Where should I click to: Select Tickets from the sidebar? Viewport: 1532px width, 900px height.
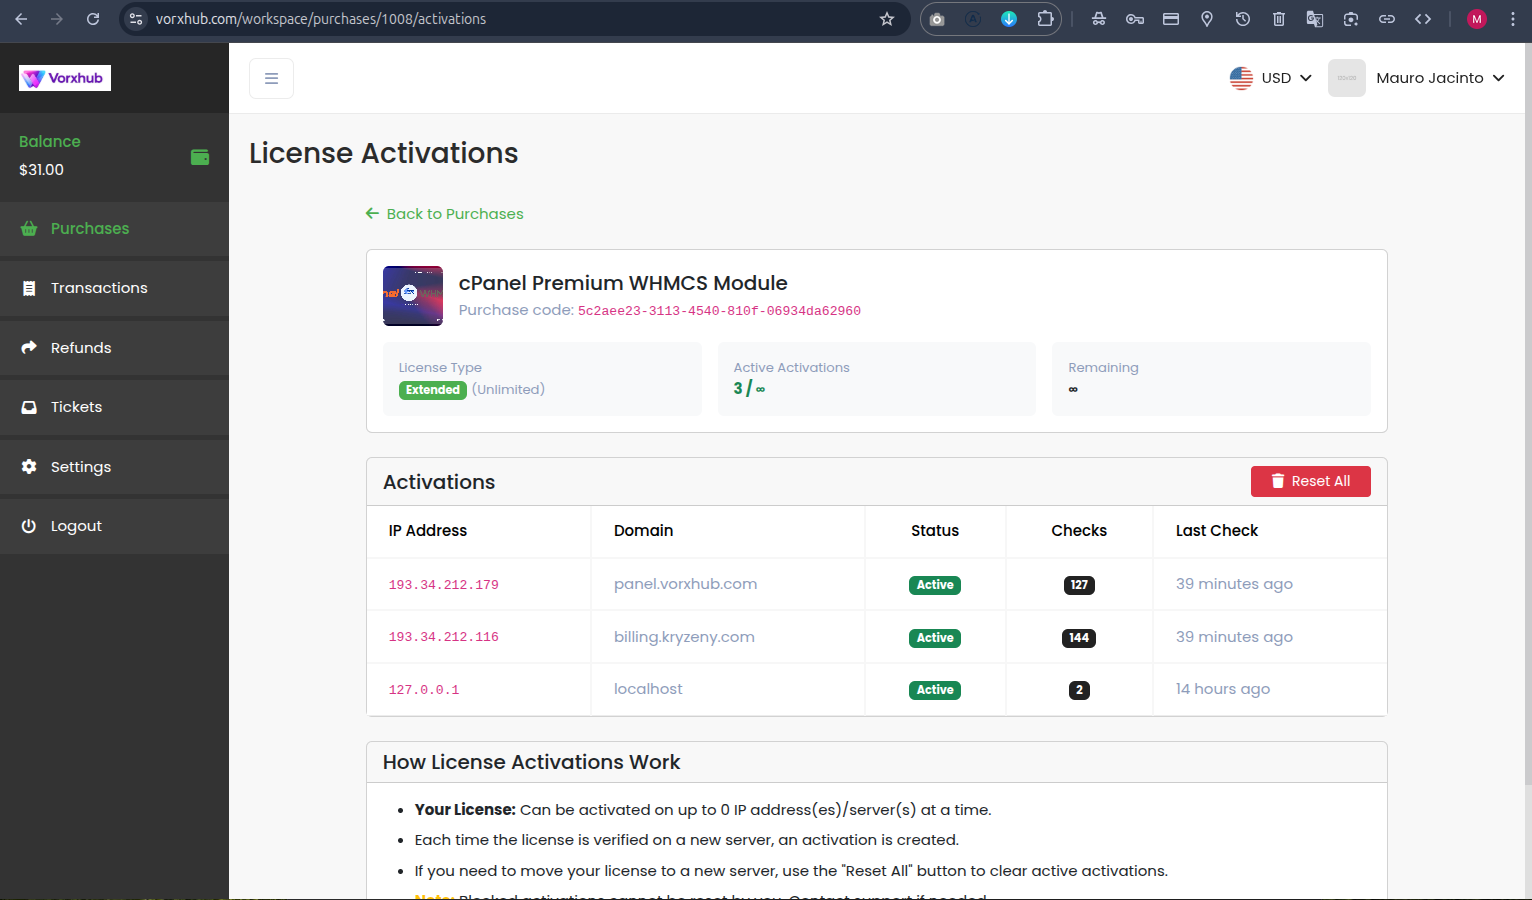click(x=76, y=407)
